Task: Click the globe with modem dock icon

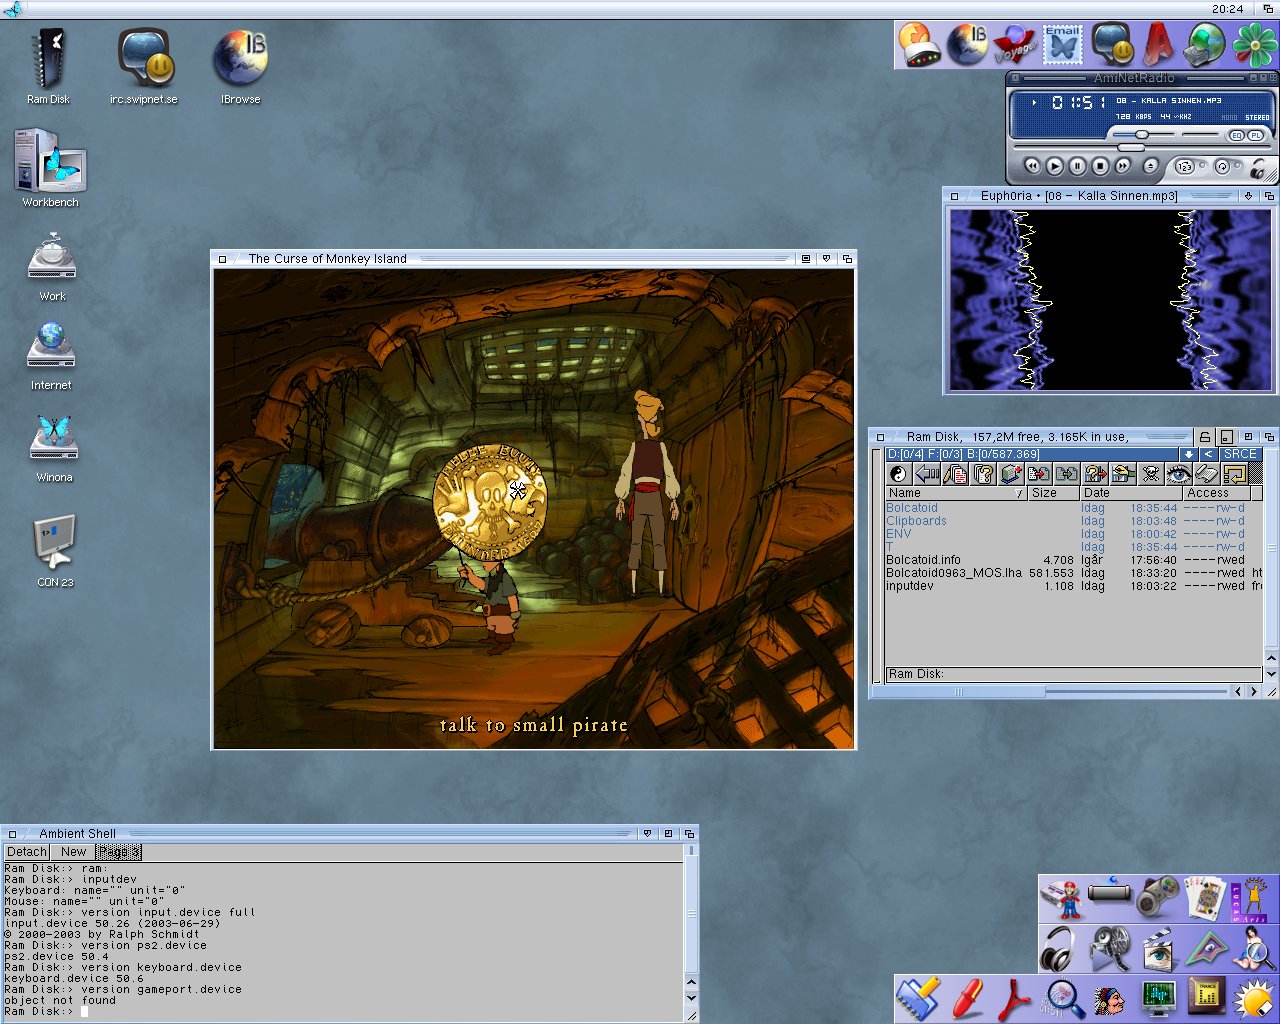Action: [1206, 45]
